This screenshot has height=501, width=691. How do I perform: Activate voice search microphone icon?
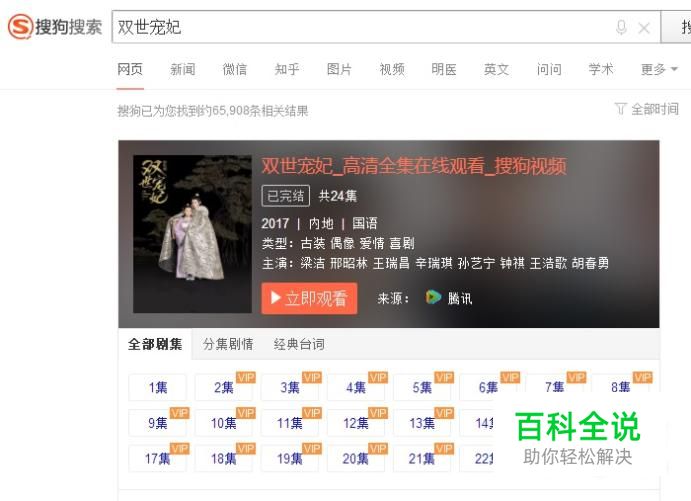(x=621, y=27)
